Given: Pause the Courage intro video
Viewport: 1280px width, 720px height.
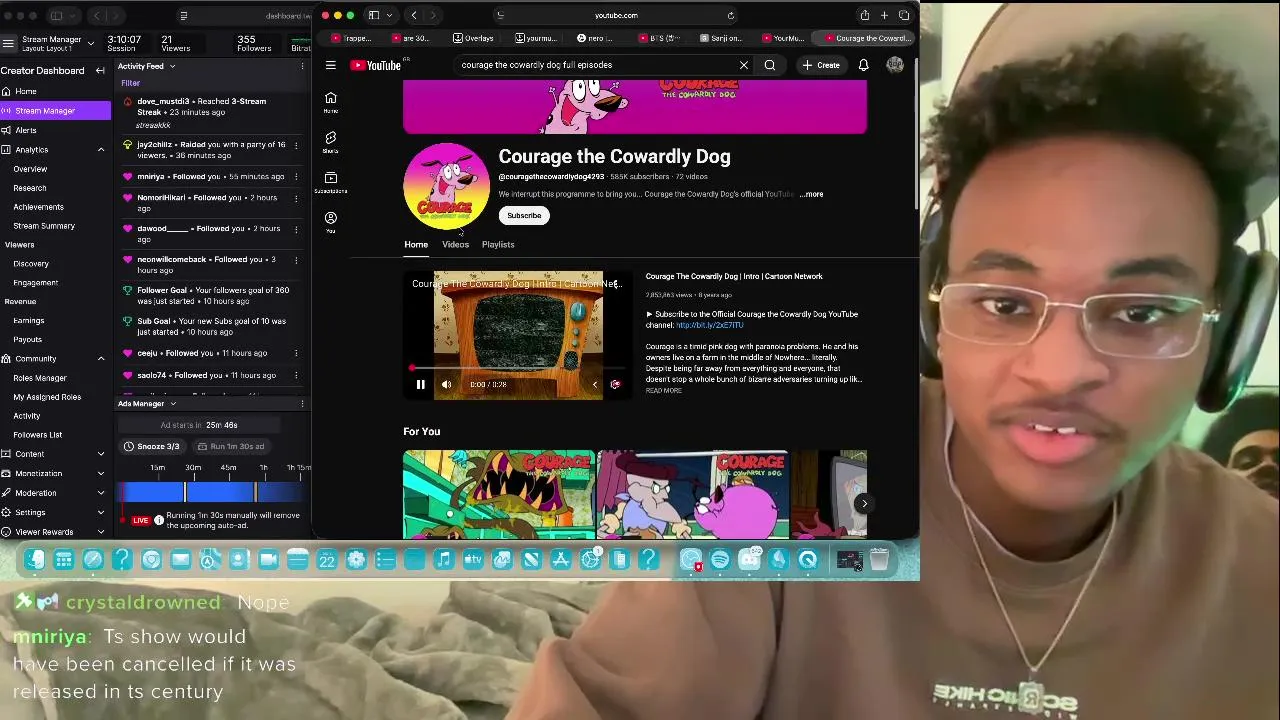Looking at the screenshot, I should pyautogui.click(x=421, y=384).
